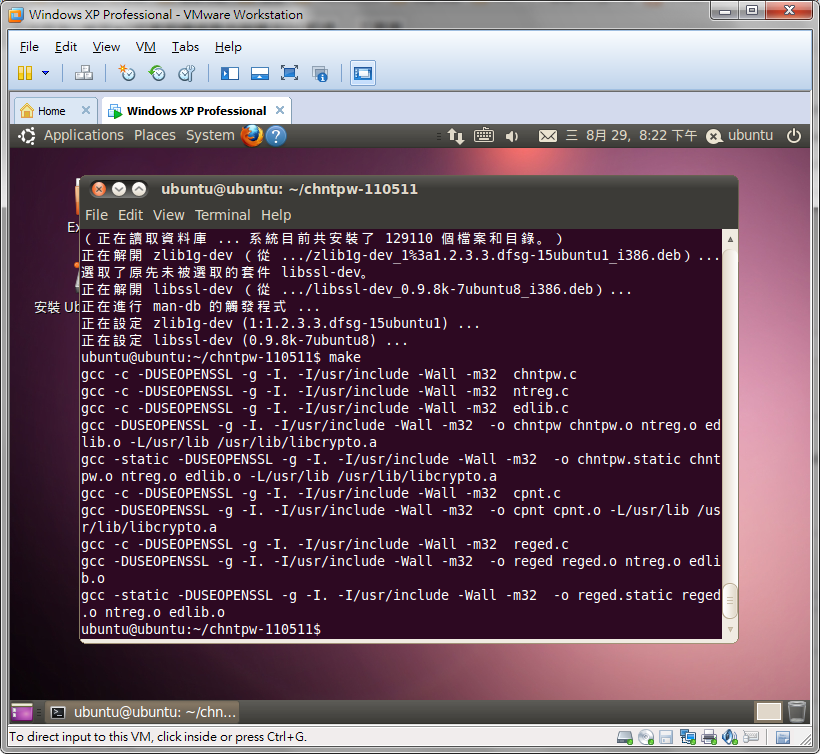Open terminal File menu
The image size is (820, 754).
point(96,215)
